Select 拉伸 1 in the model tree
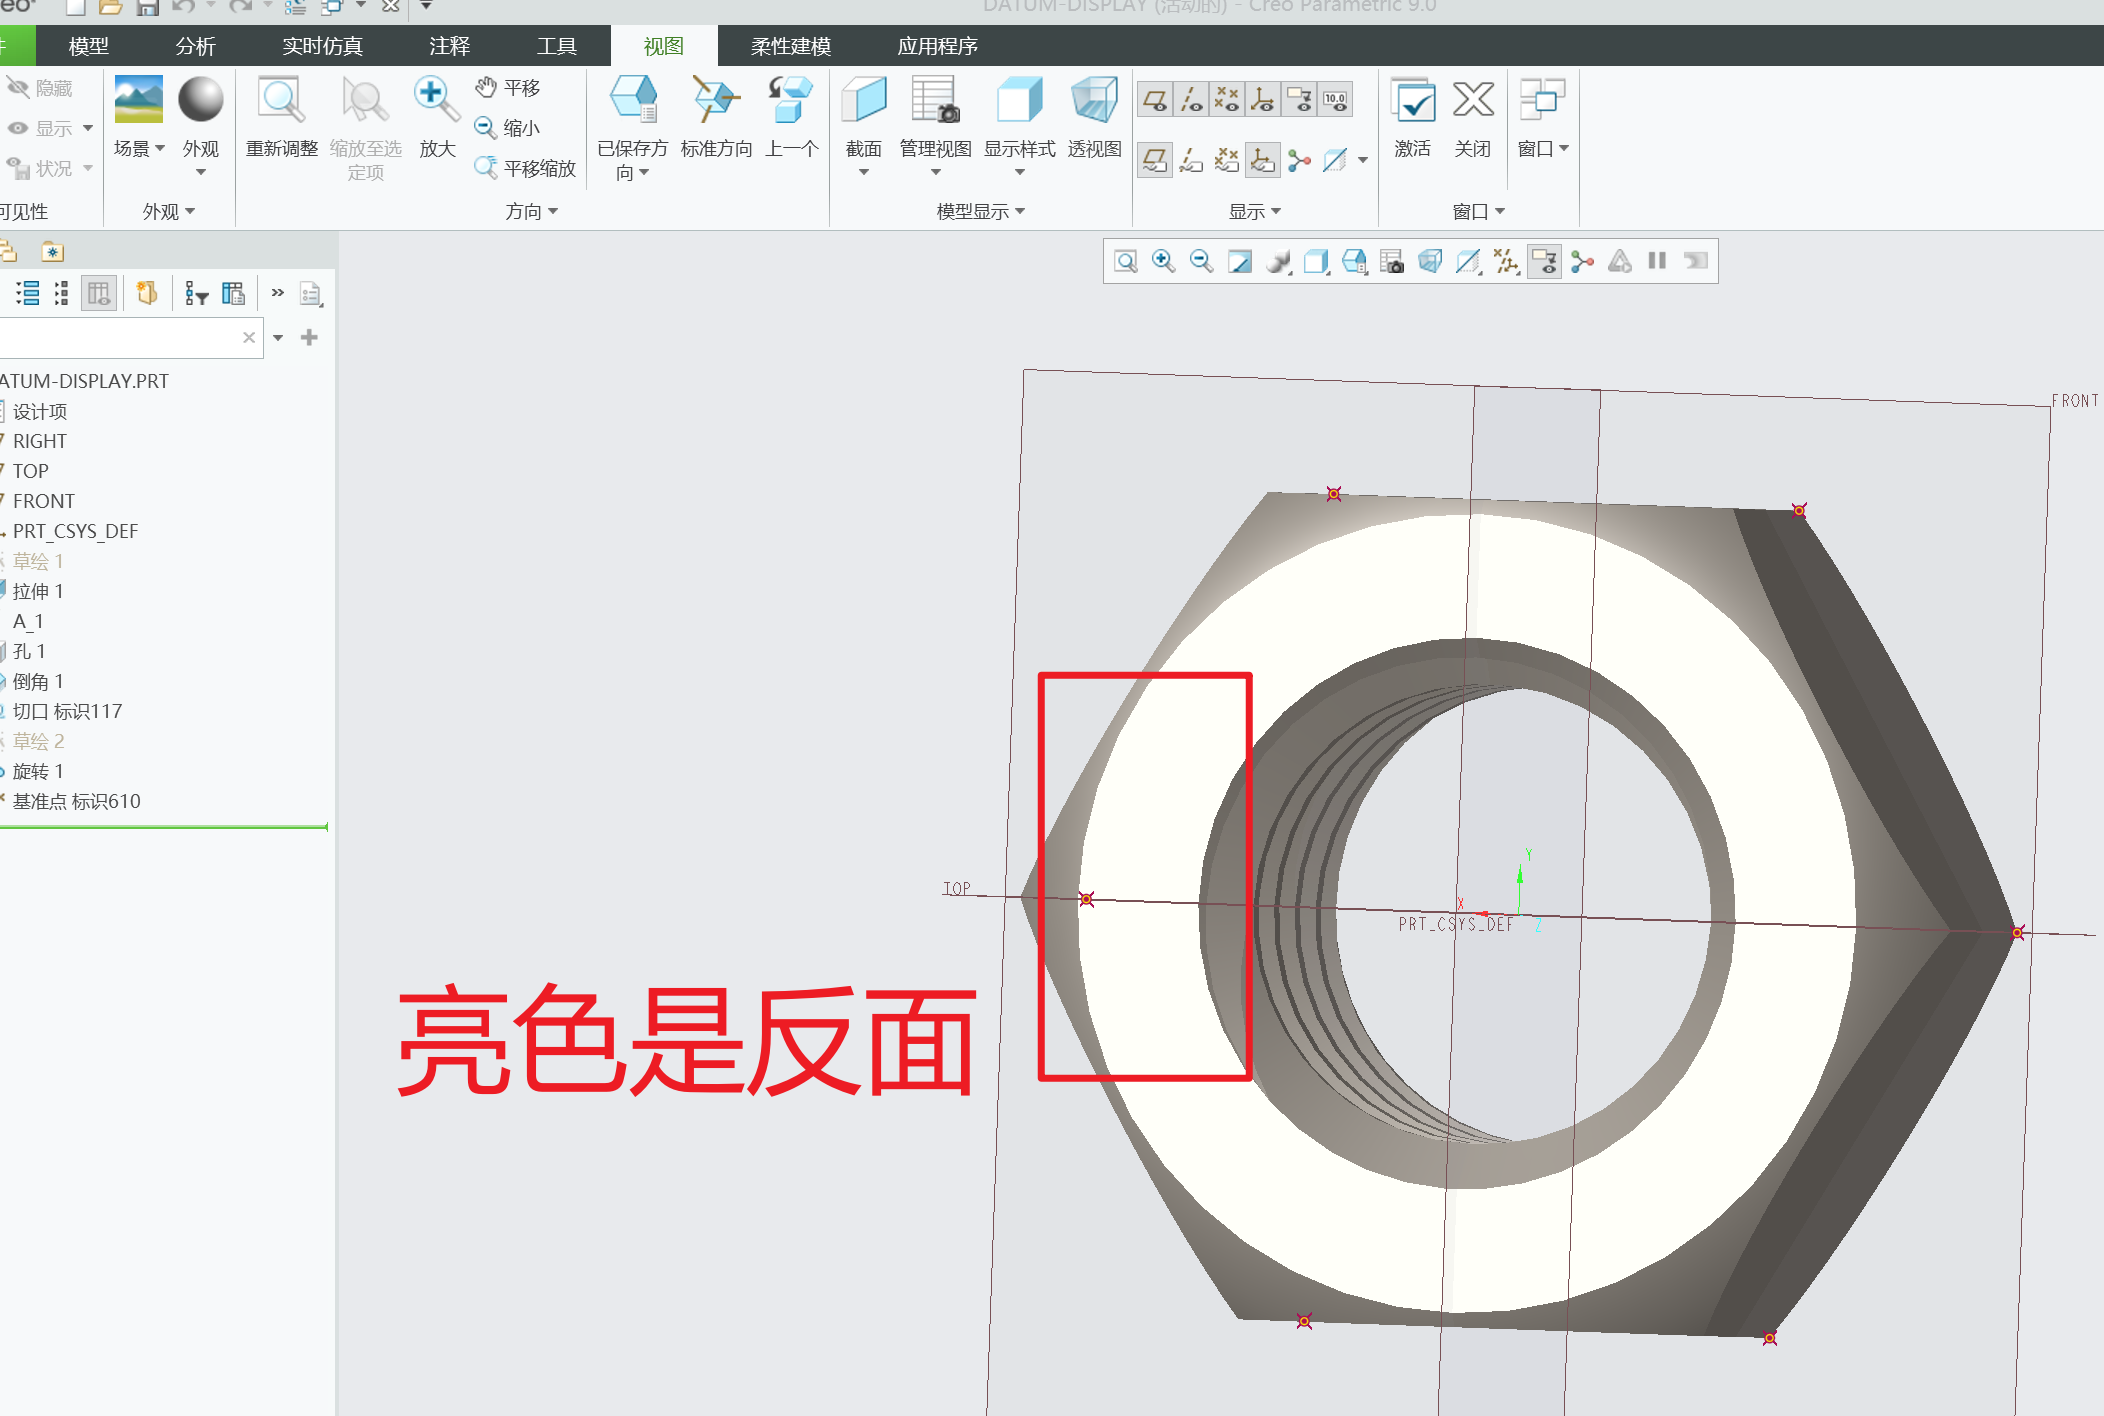The height and width of the screenshot is (1416, 2104). tap(38, 591)
